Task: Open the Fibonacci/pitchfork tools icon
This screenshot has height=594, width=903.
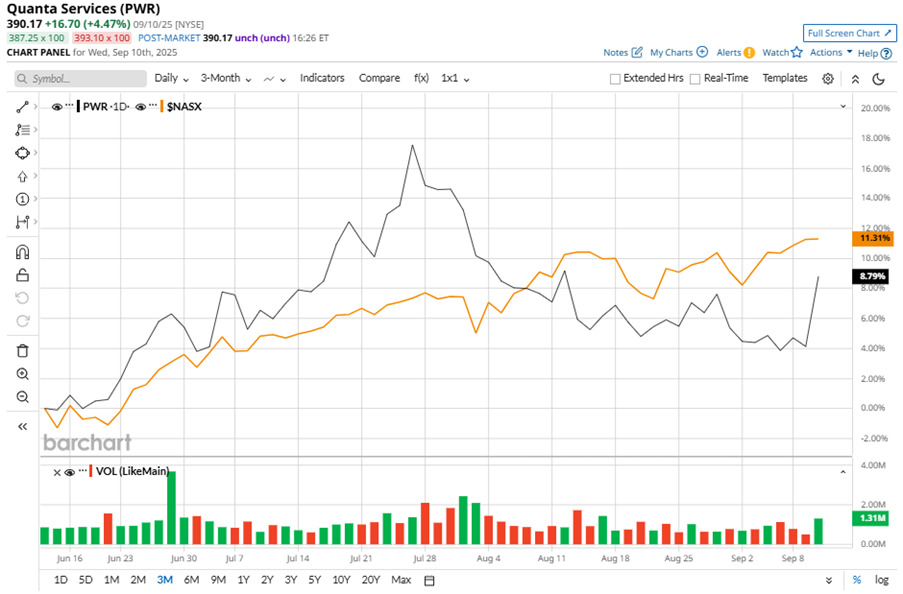Action: 22,130
